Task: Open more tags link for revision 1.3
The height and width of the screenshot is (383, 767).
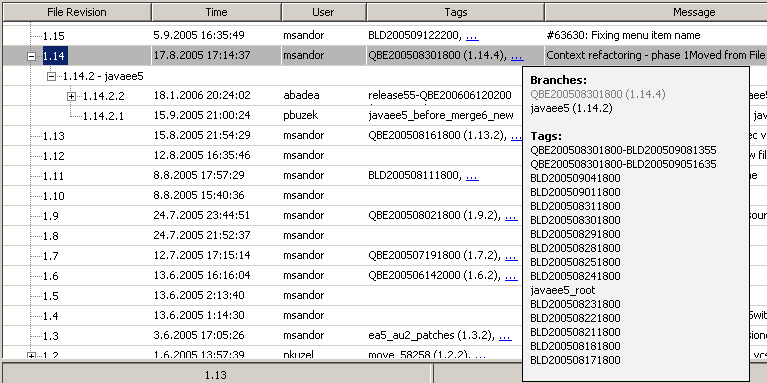Action: click(x=505, y=336)
